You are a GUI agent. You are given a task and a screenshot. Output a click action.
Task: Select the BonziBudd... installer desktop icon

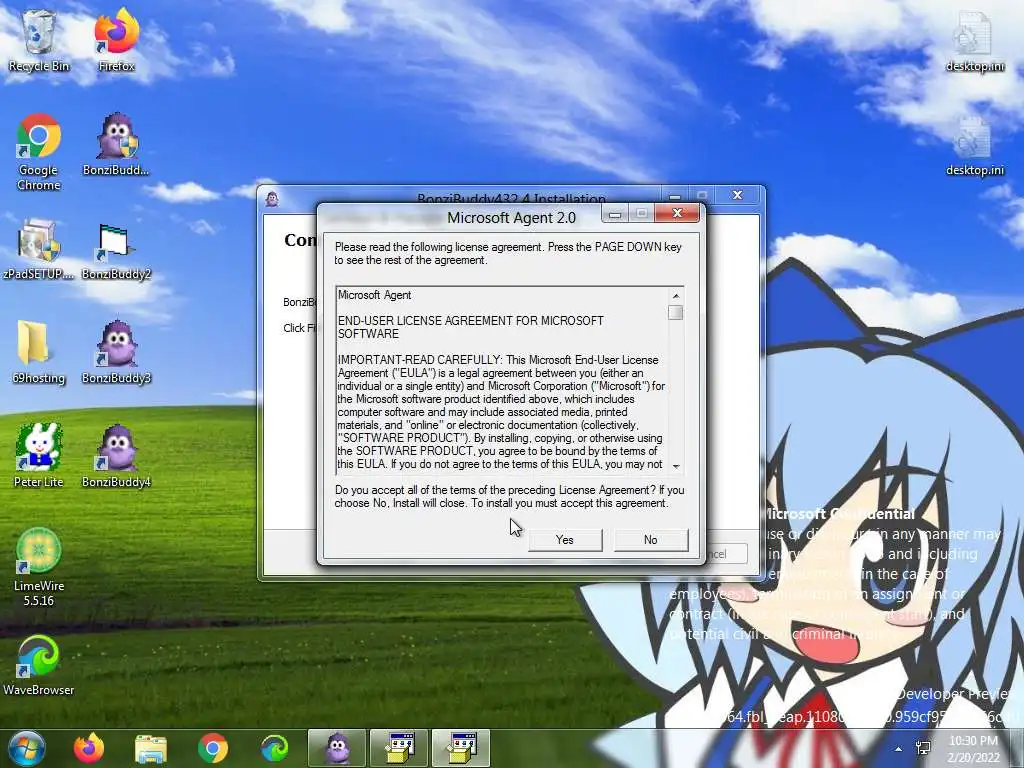[x=116, y=144]
